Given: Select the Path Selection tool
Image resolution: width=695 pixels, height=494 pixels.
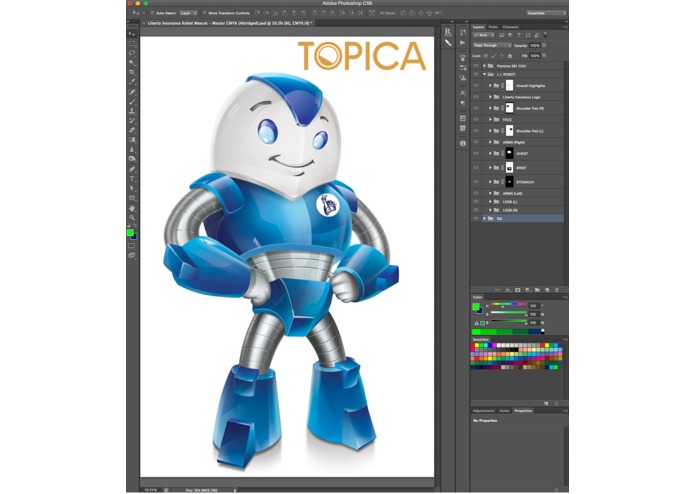Looking at the screenshot, I should 132,188.
